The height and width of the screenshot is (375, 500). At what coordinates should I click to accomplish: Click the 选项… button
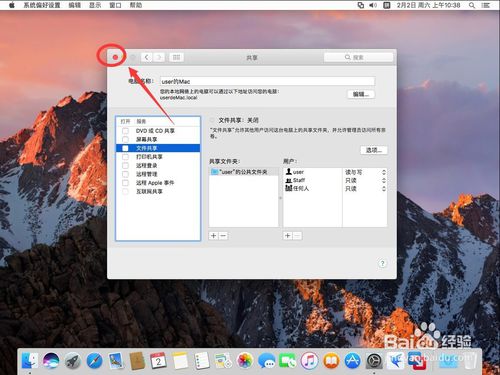pos(374,150)
